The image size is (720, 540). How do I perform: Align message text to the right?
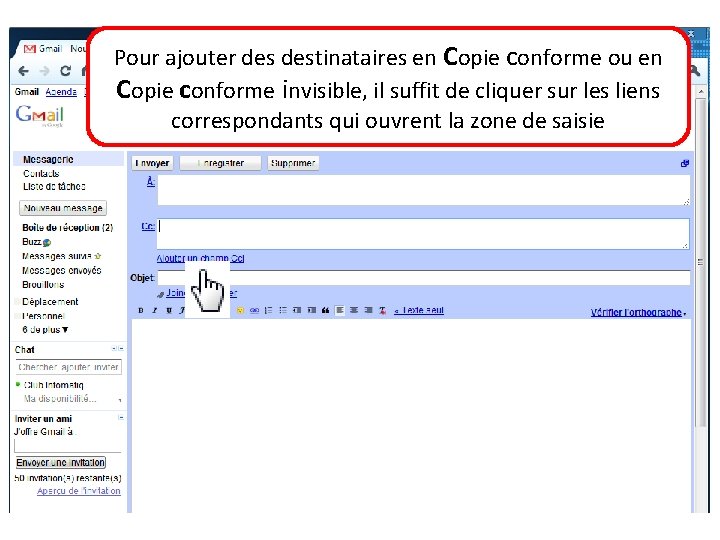[x=368, y=310]
